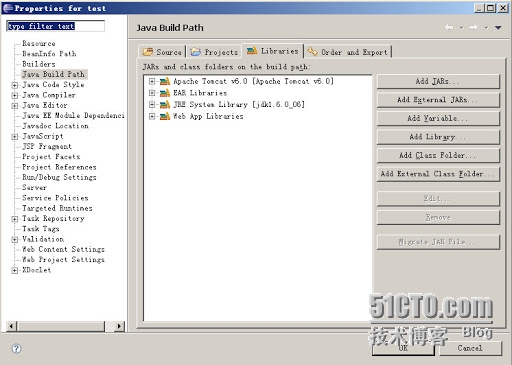This screenshot has width=512, height=365.
Task: Switch to the Source tab
Action: click(x=162, y=52)
